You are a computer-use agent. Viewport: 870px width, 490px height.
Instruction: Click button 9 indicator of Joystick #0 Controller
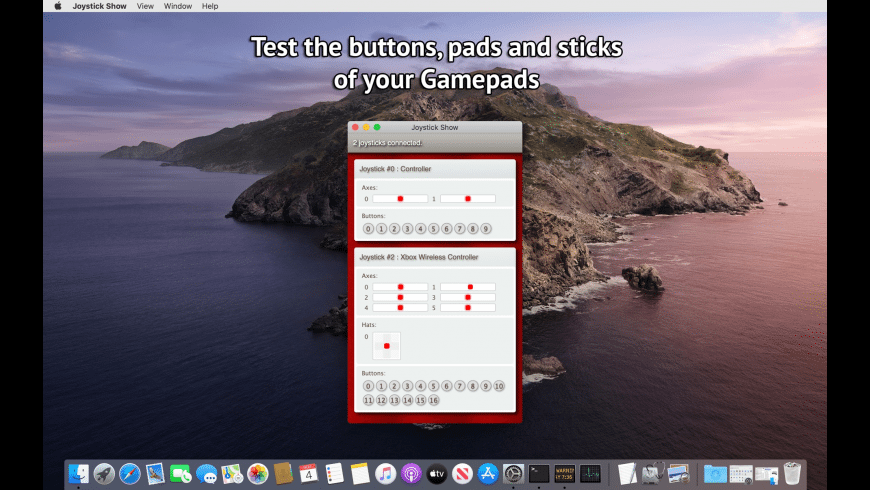click(x=485, y=229)
